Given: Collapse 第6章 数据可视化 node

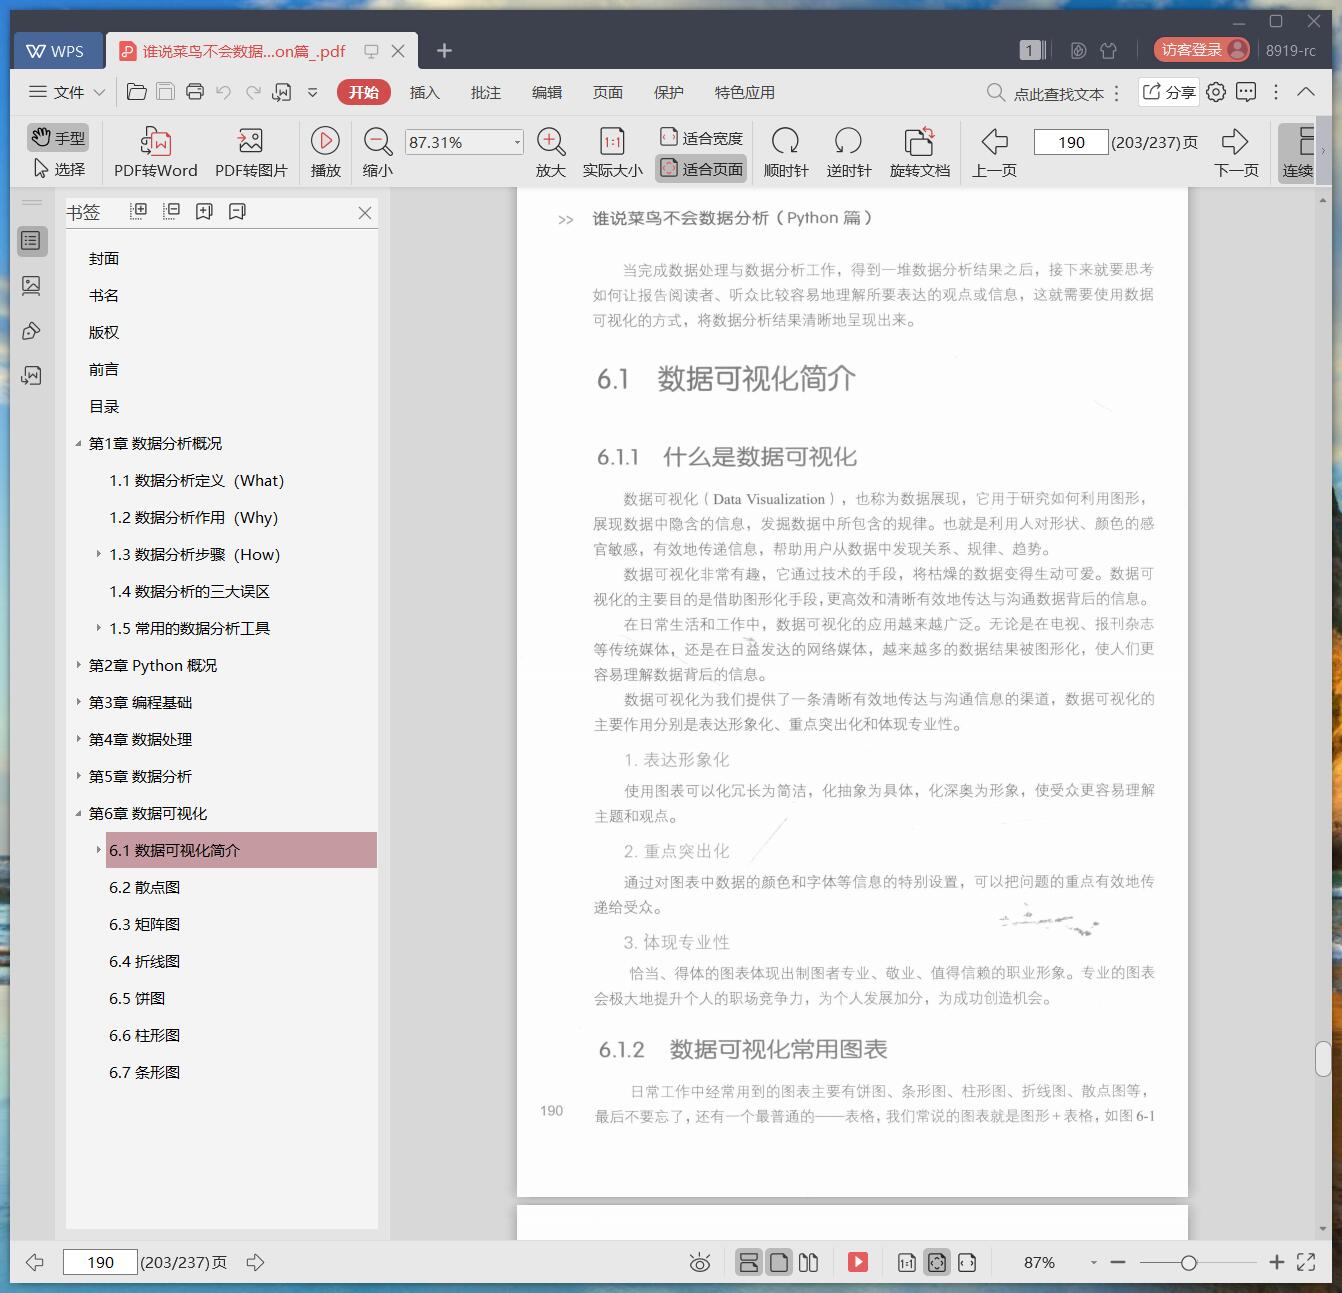Looking at the screenshot, I should 78,813.
